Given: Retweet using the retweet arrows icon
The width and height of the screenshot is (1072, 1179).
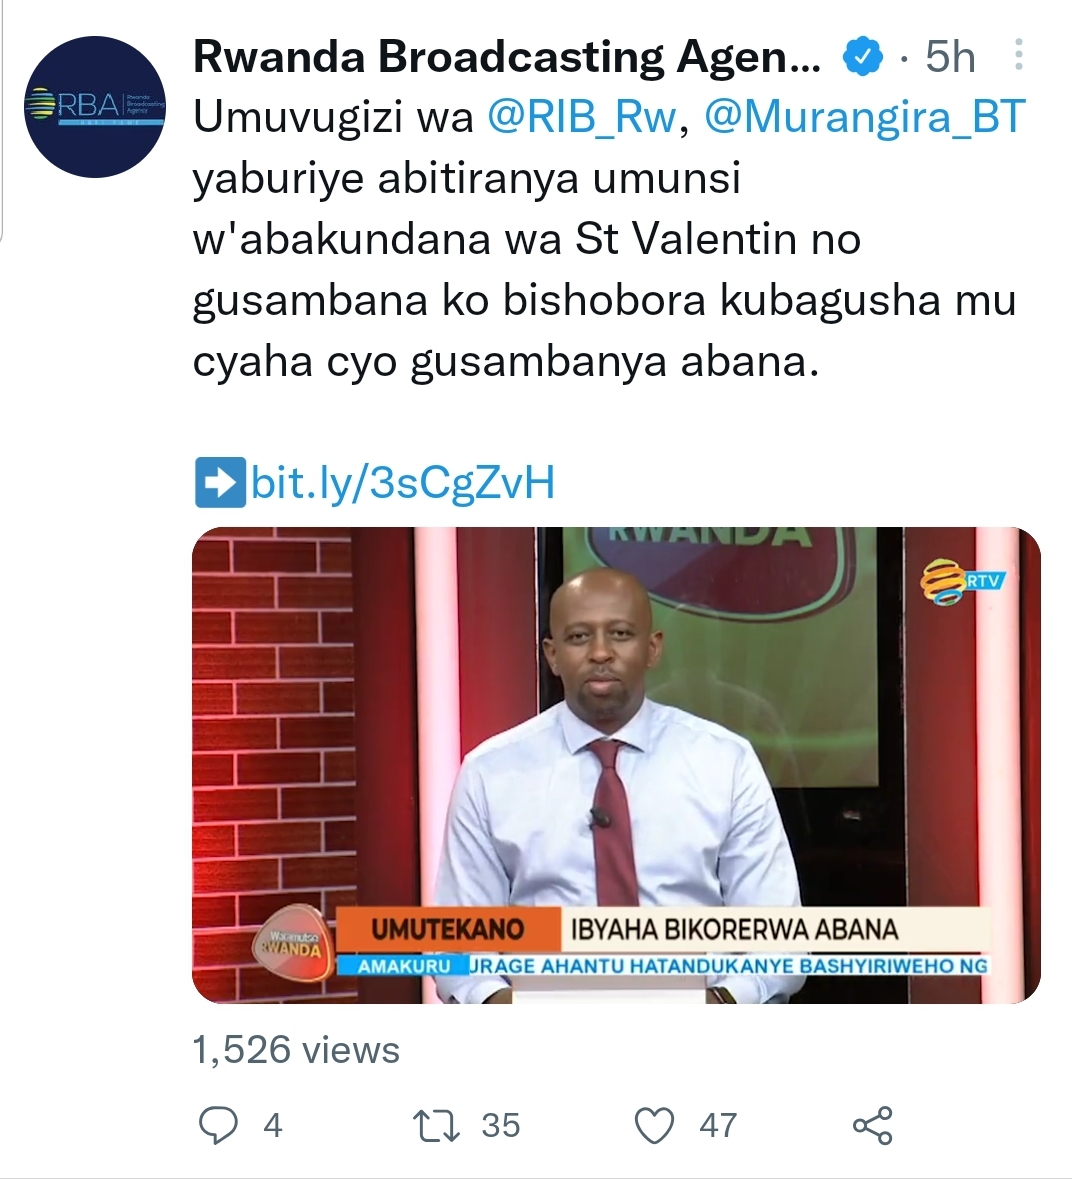Looking at the screenshot, I should [436, 1126].
